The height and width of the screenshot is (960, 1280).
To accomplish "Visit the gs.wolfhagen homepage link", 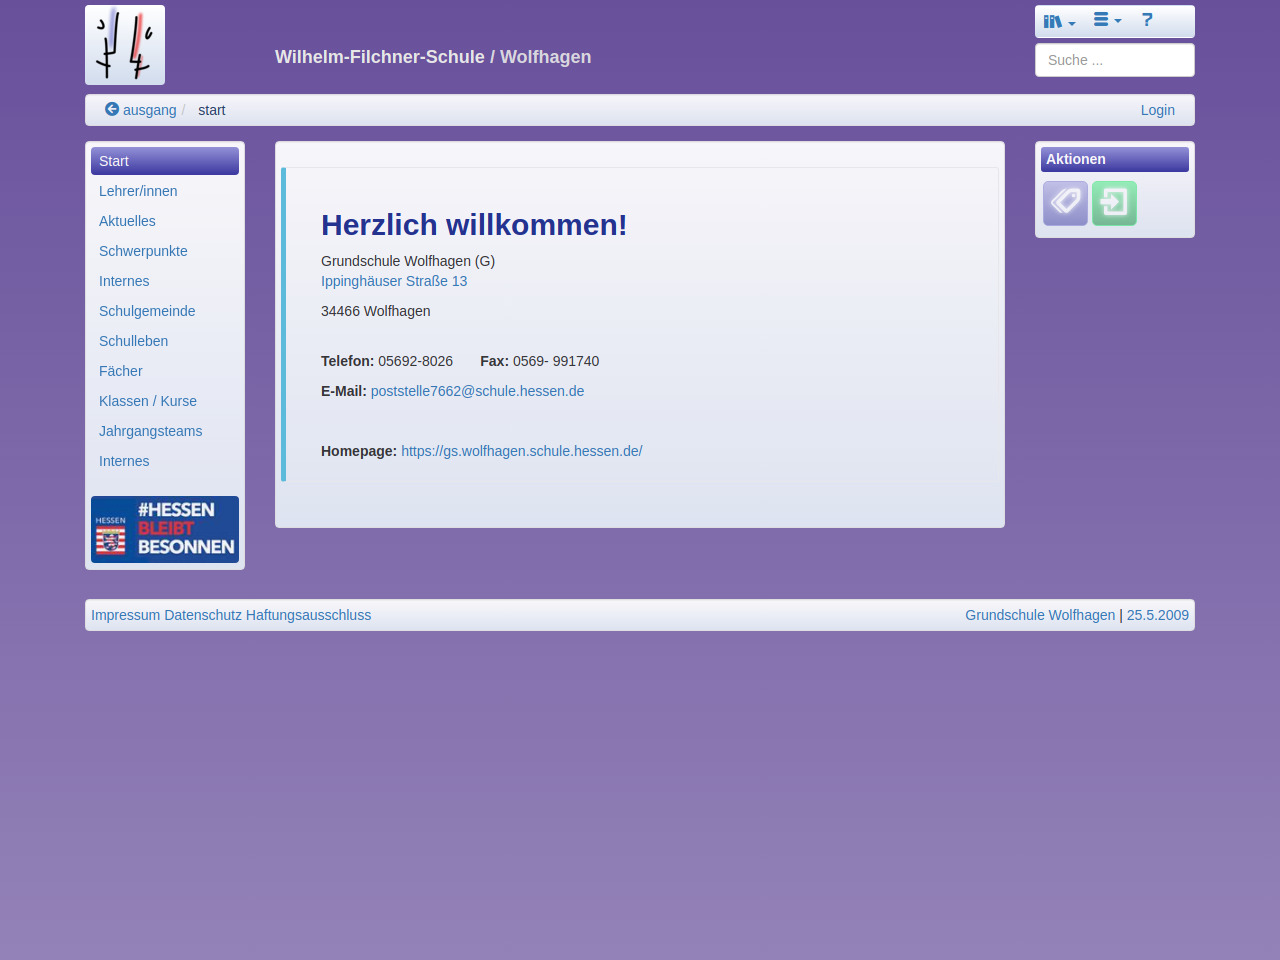I will point(521,451).
